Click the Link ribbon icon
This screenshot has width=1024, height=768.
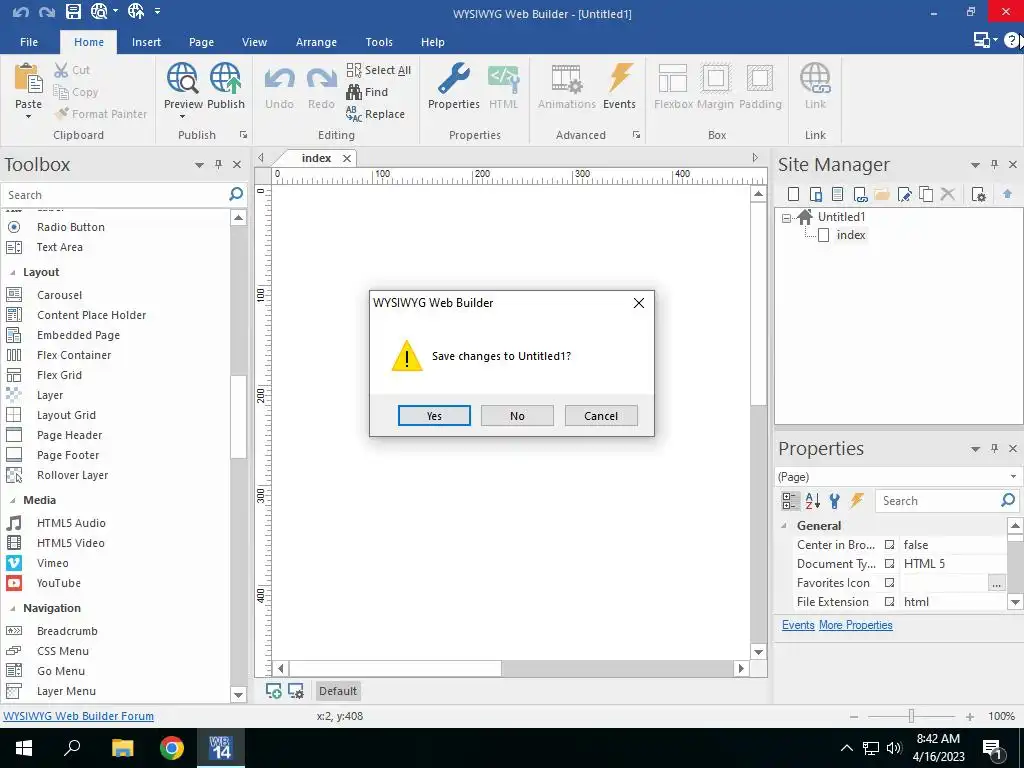(815, 78)
